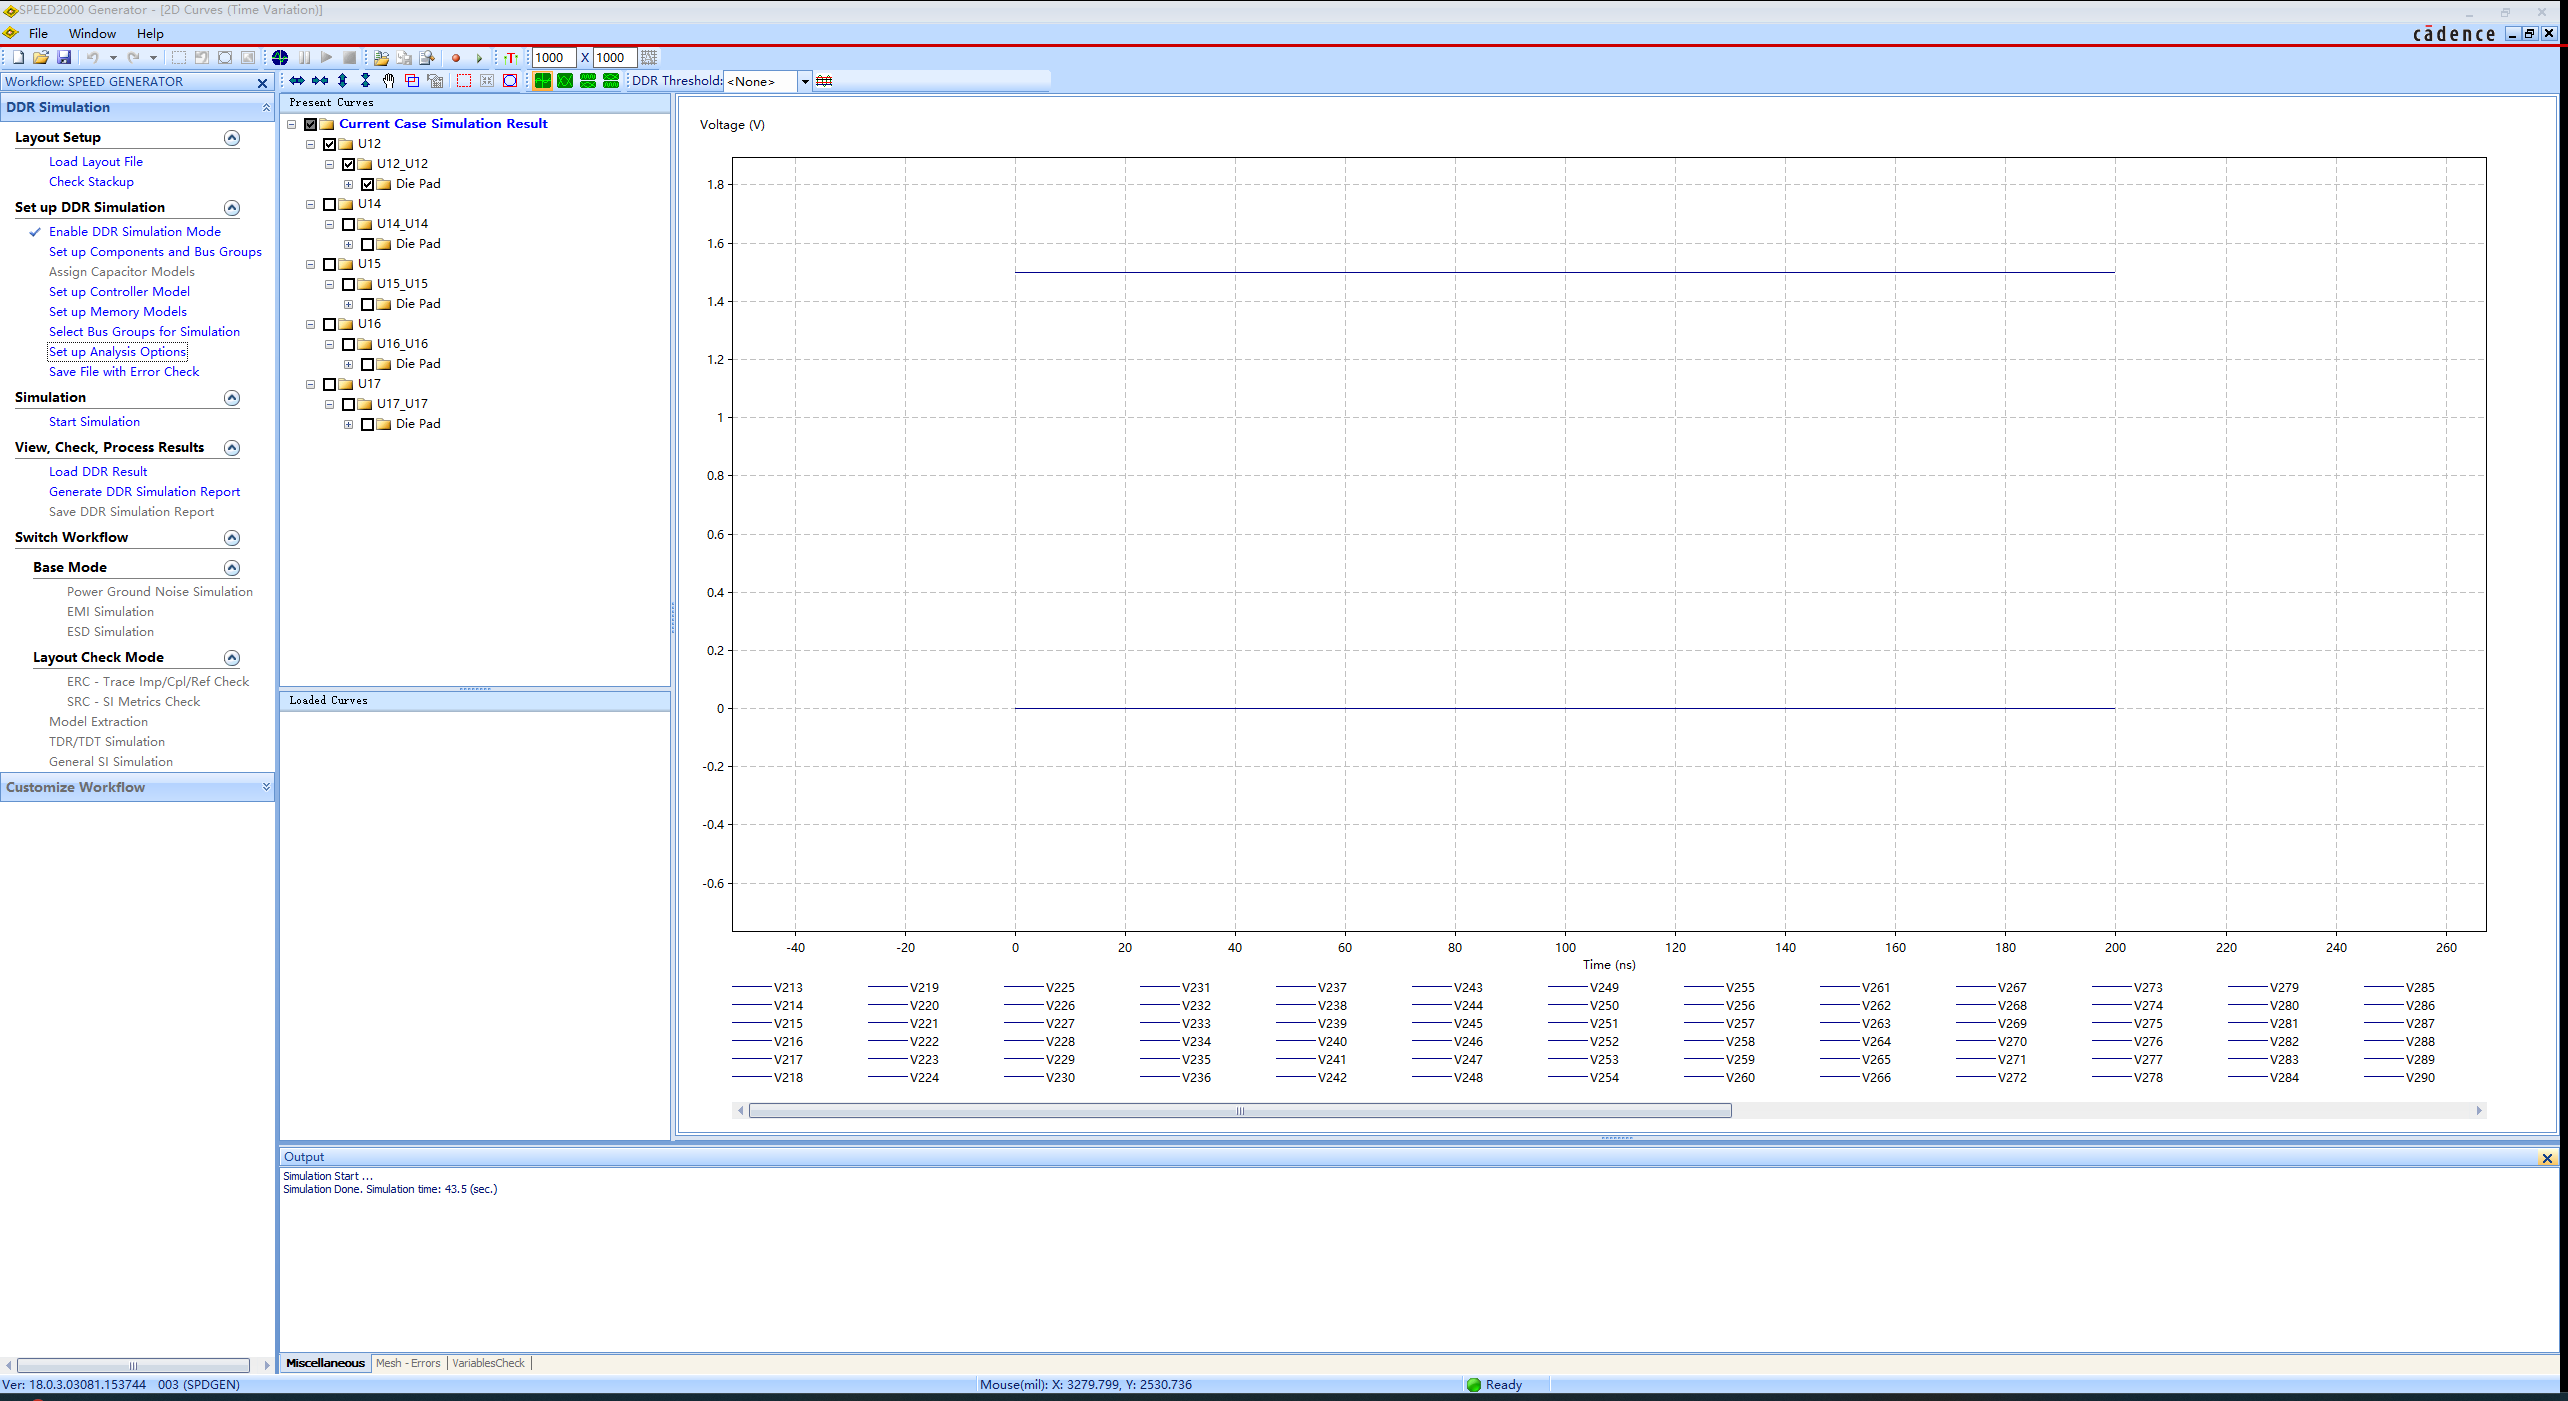Toggle Current Case Simulation Result checkbox
Image resolution: width=2568 pixels, height=1401 pixels.
click(x=311, y=124)
